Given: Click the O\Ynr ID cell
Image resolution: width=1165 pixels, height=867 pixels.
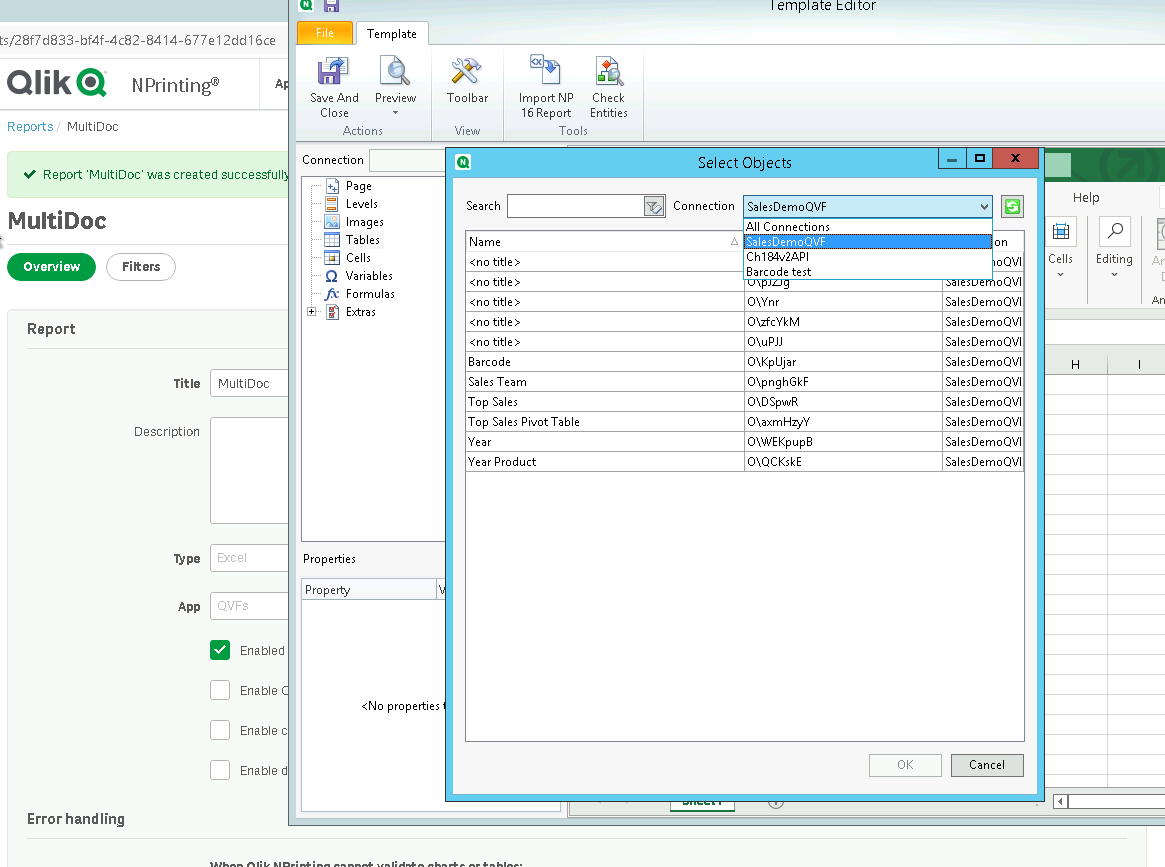Looking at the screenshot, I should click(843, 302).
